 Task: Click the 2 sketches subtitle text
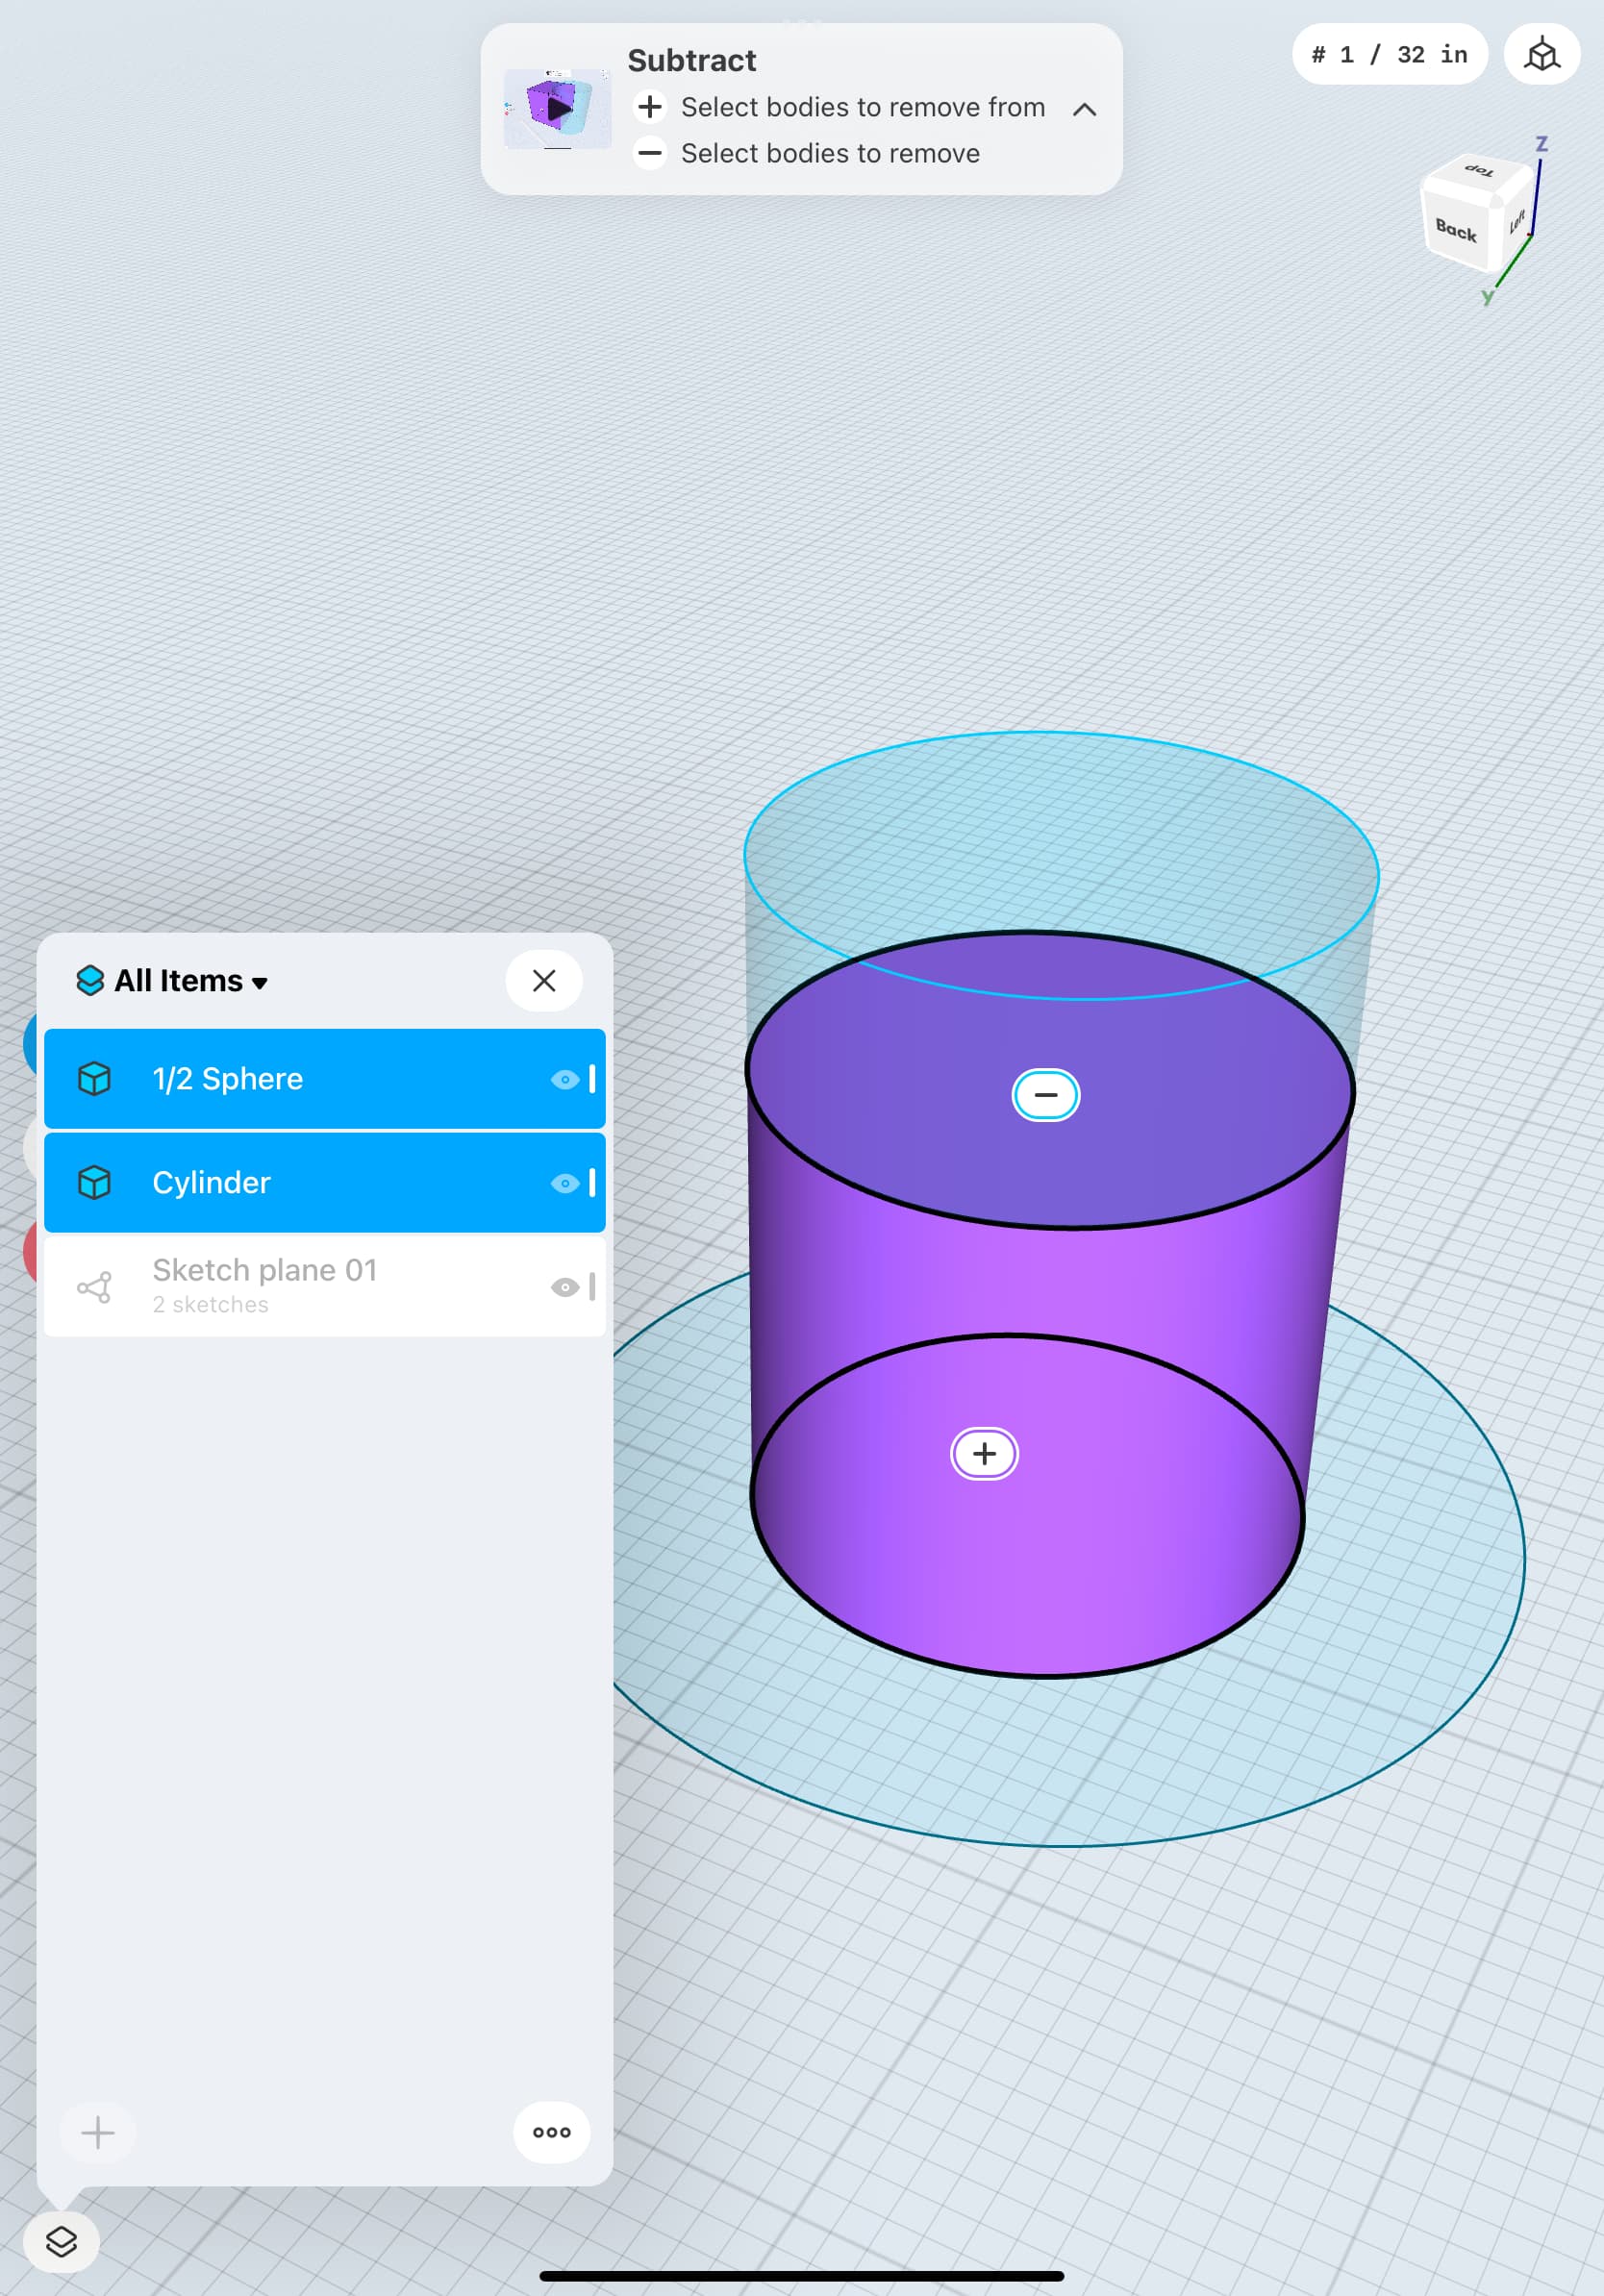click(211, 1305)
